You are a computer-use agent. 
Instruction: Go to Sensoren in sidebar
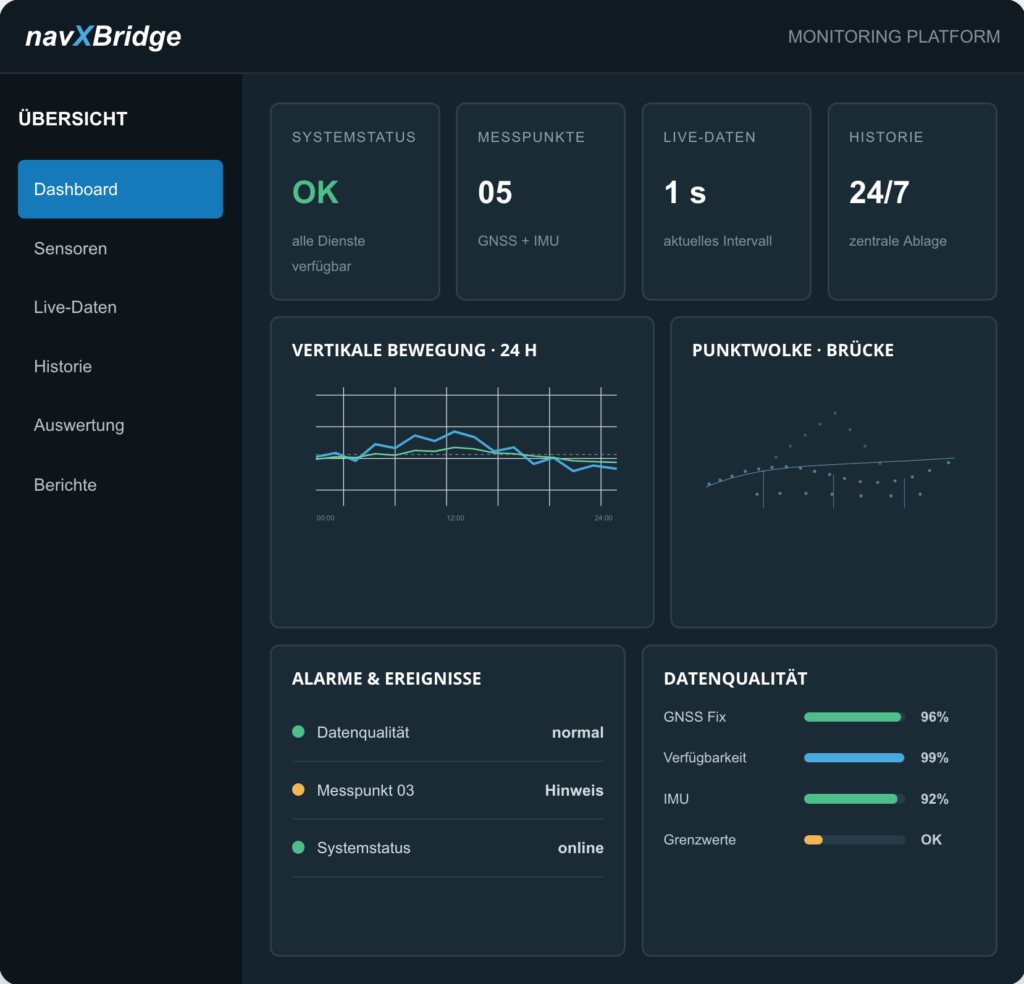(x=71, y=248)
